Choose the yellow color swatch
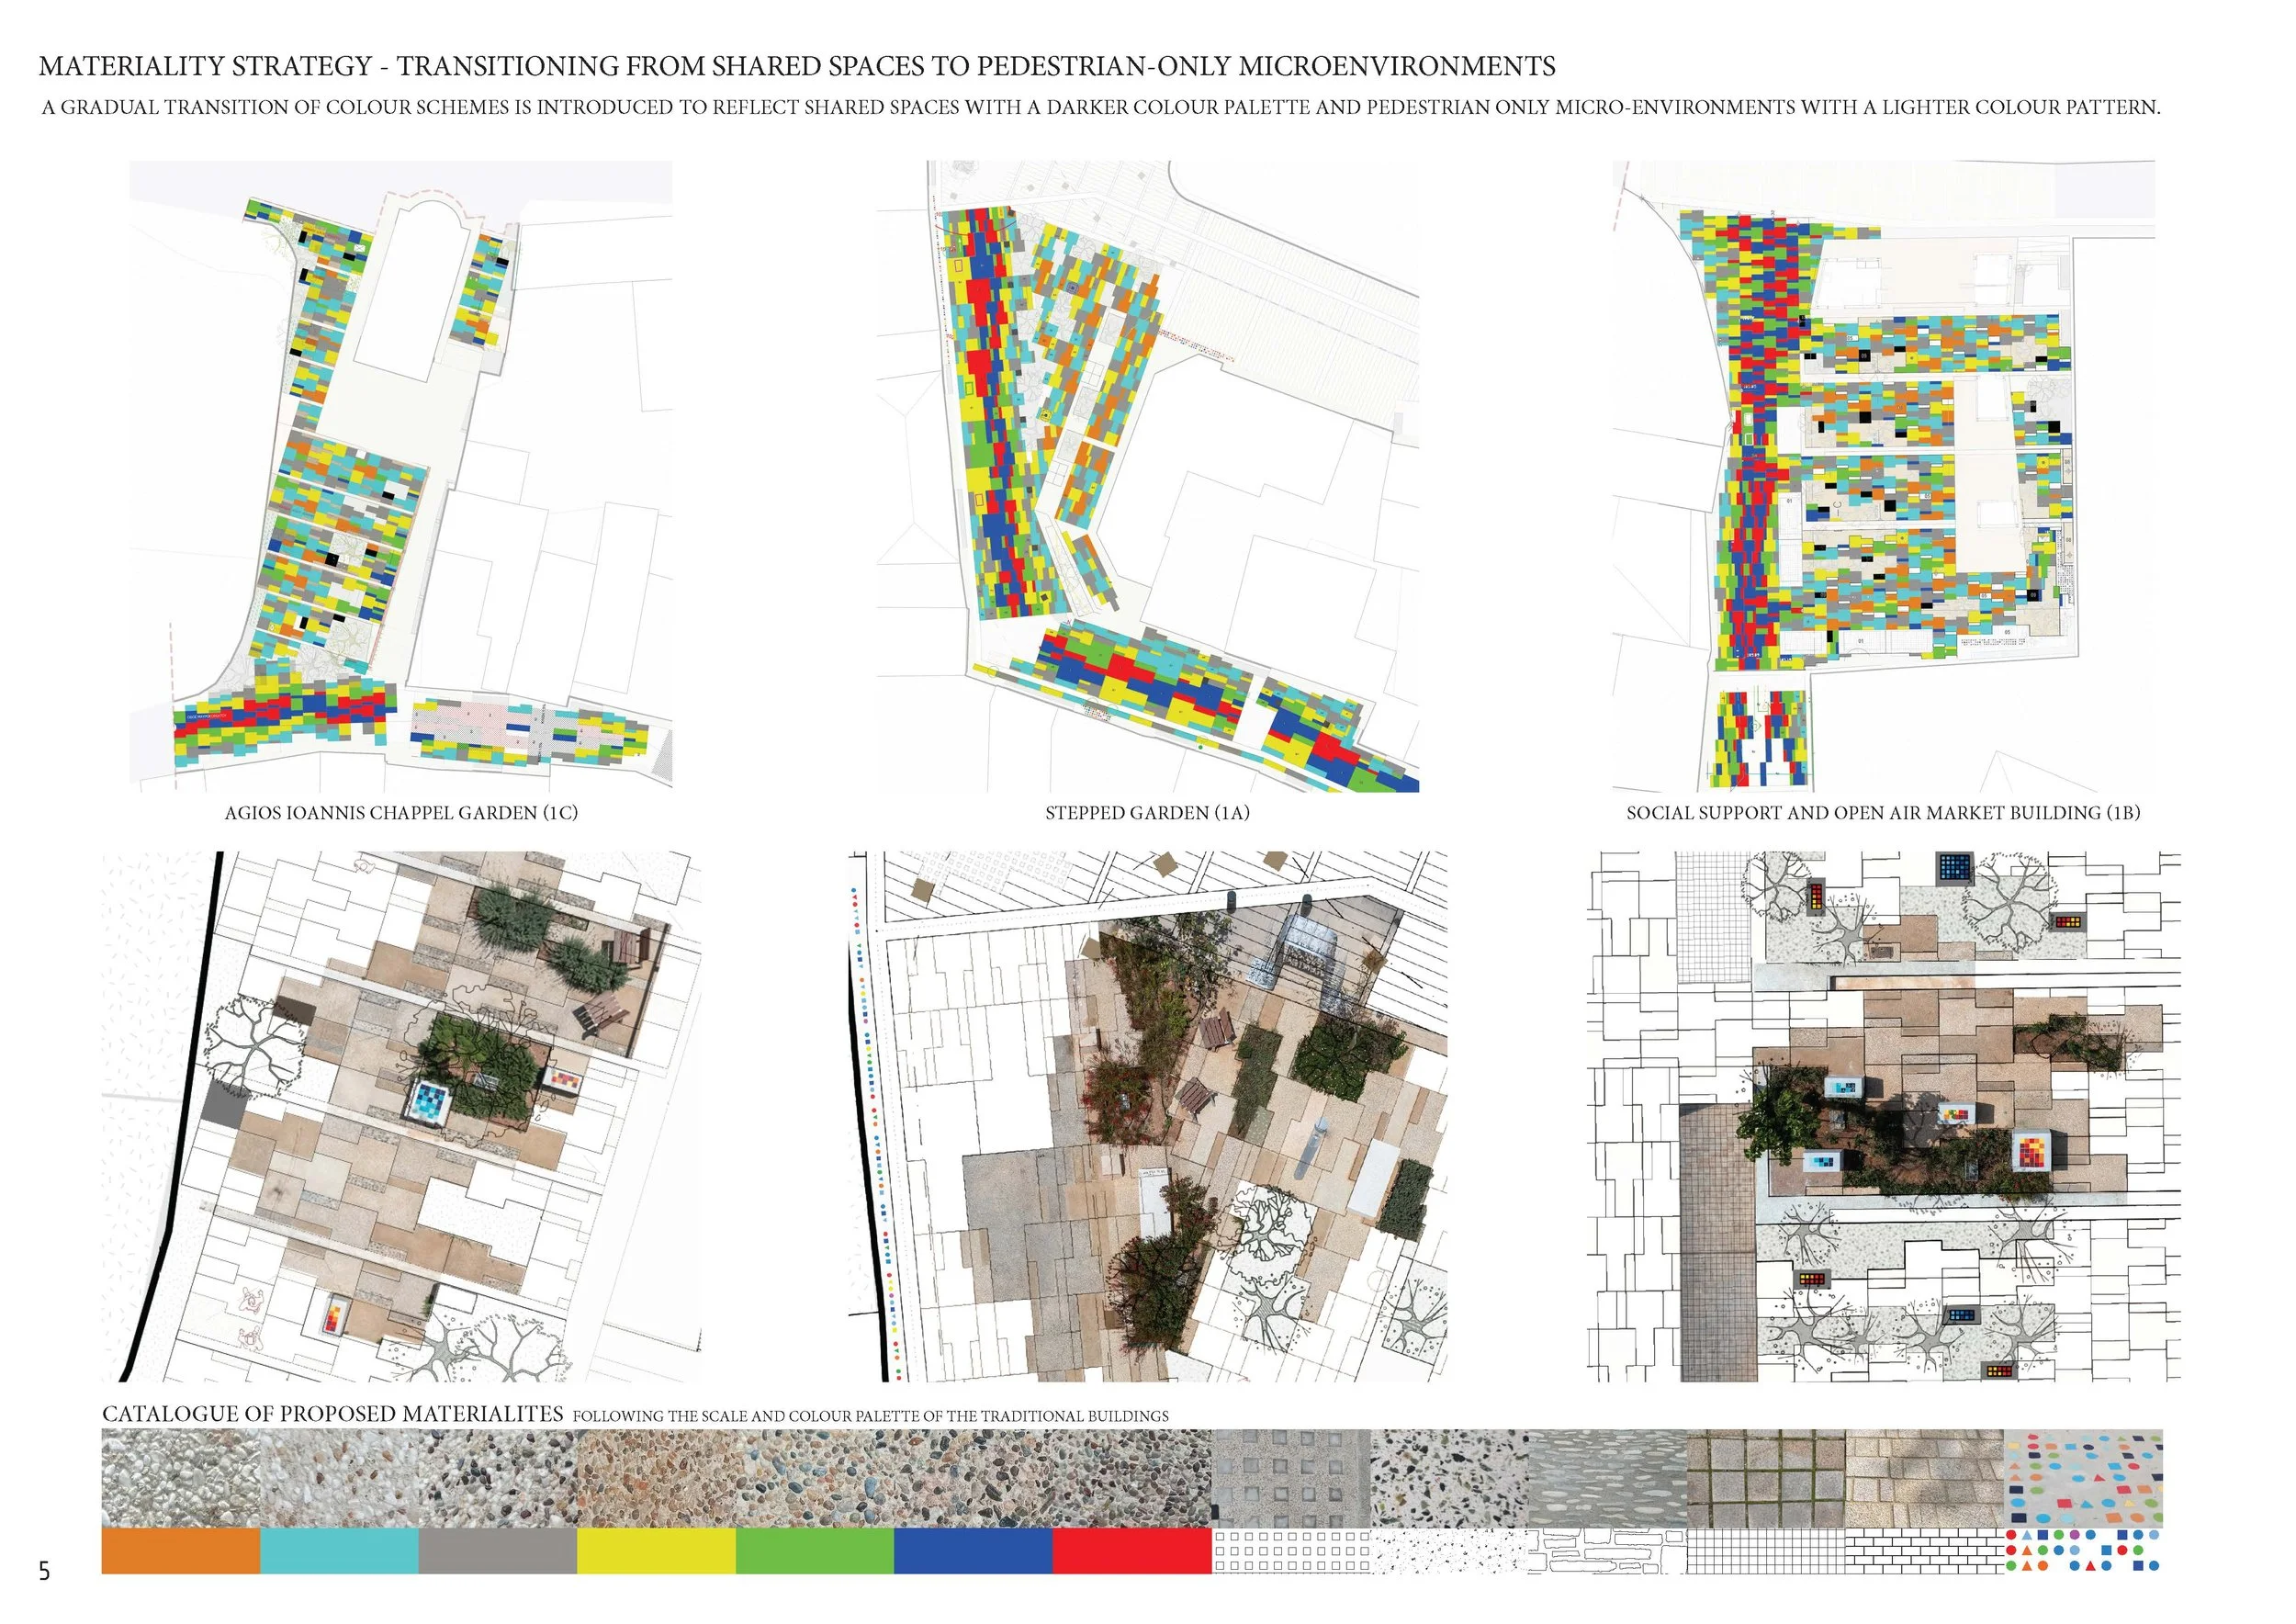 click(x=656, y=1550)
